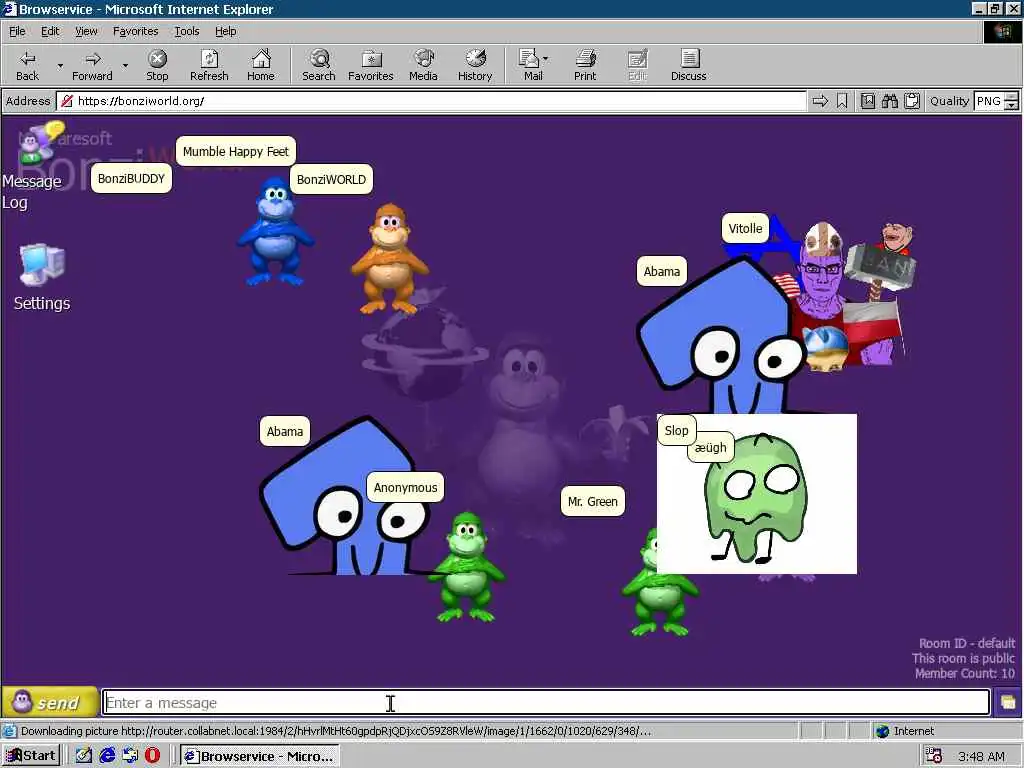Click the Anonymous name tag
Screen dimensions: 1024x768
406,488
